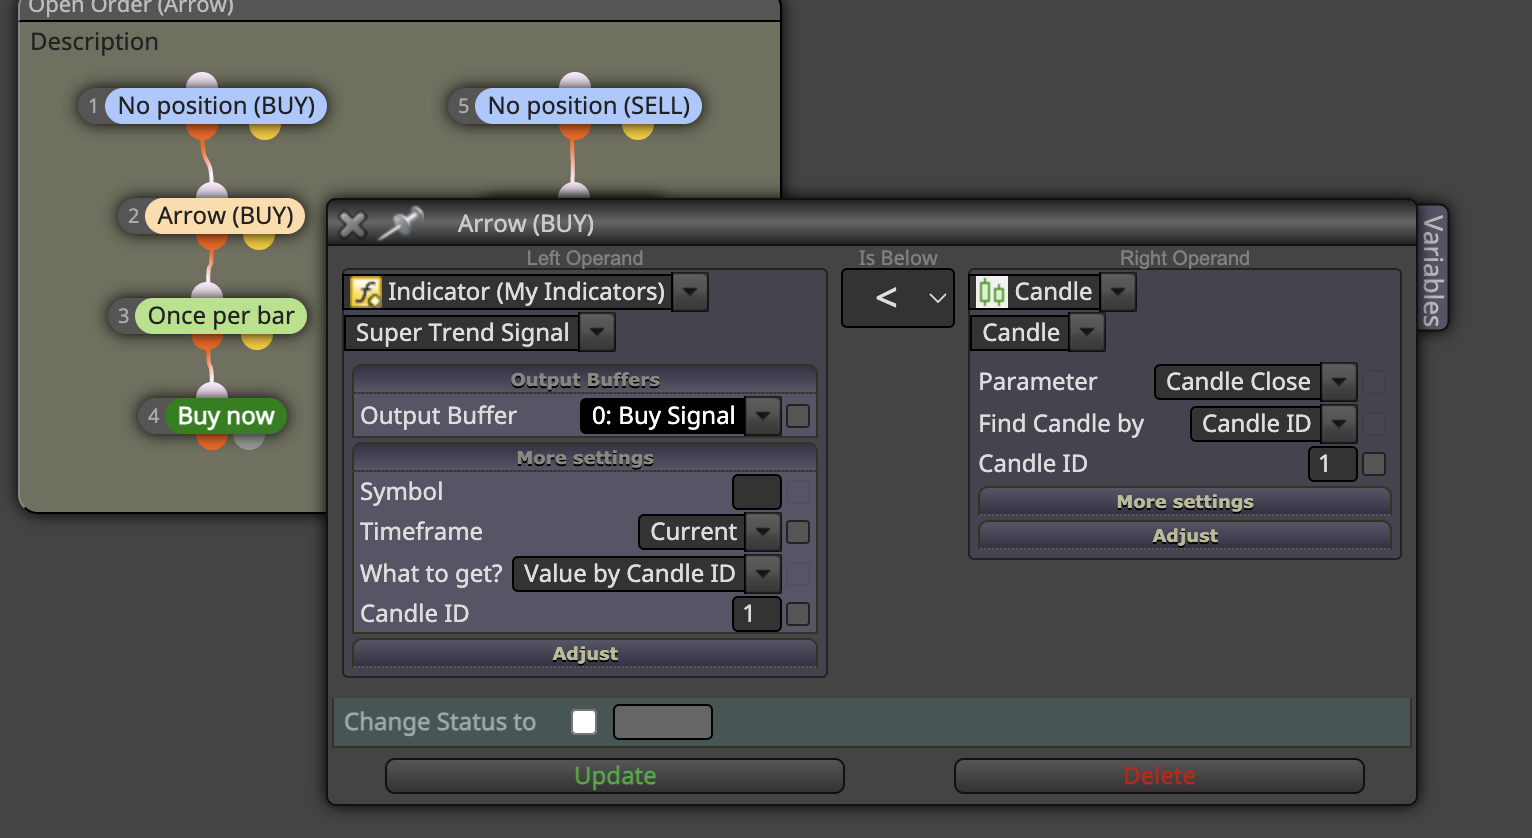The height and width of the screenshot is (838, 1532).
Task: Toggle the Left Operand Candle ID checkbox
Action: [798, 614]
